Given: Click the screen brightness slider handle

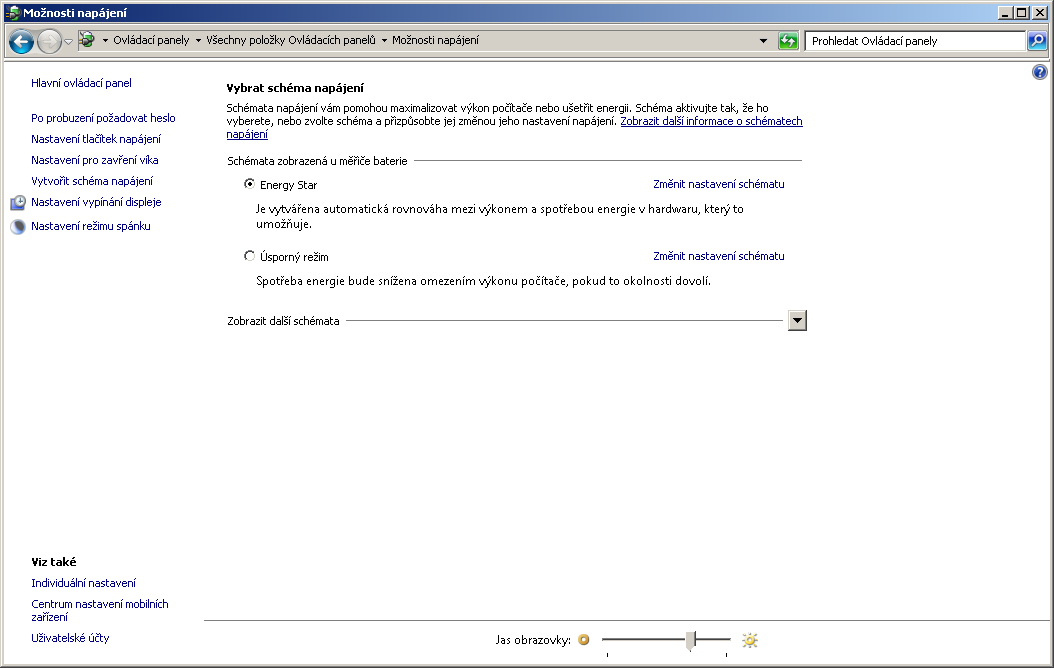Looking at the screenshot, I should tap(690, 640).
